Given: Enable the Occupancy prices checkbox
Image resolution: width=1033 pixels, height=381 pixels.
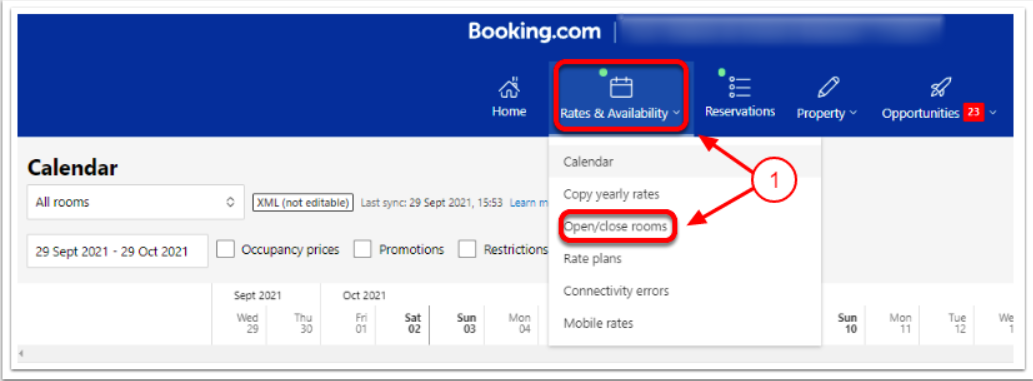Looking at the screenshot, I should click(226, 249).
